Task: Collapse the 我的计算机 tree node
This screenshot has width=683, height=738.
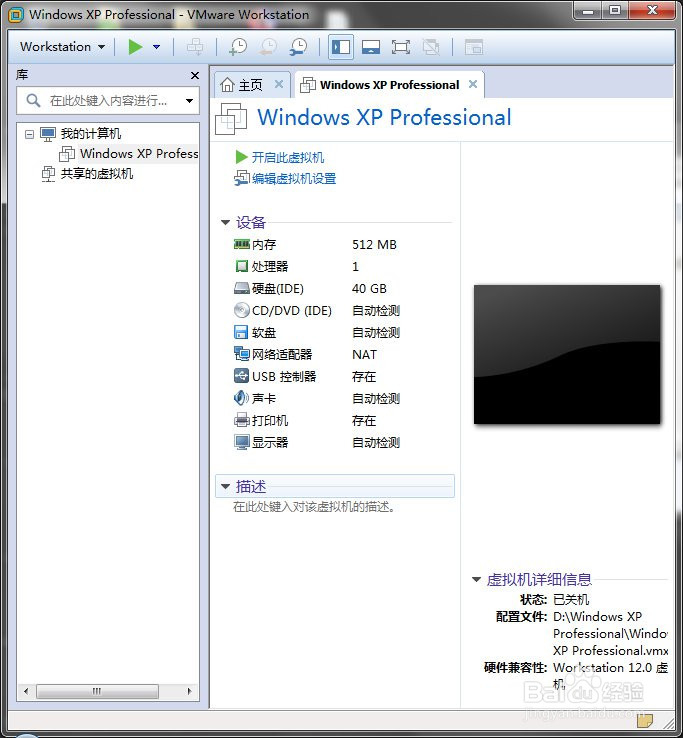Action: [x=29, y=135]
